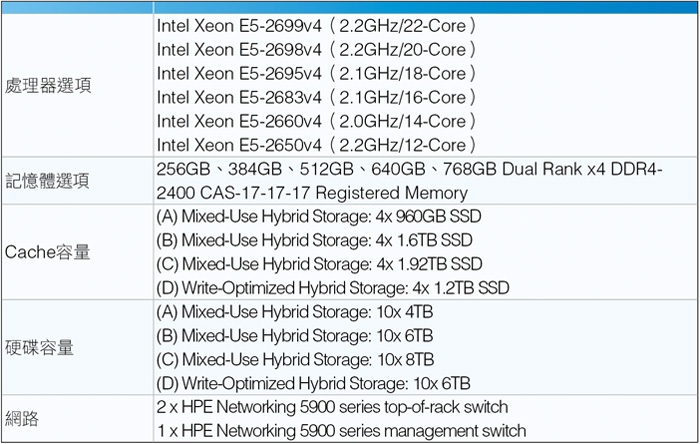Select disk option (A) 10x 4TB
700x444 pixels.
pos(295,311)
